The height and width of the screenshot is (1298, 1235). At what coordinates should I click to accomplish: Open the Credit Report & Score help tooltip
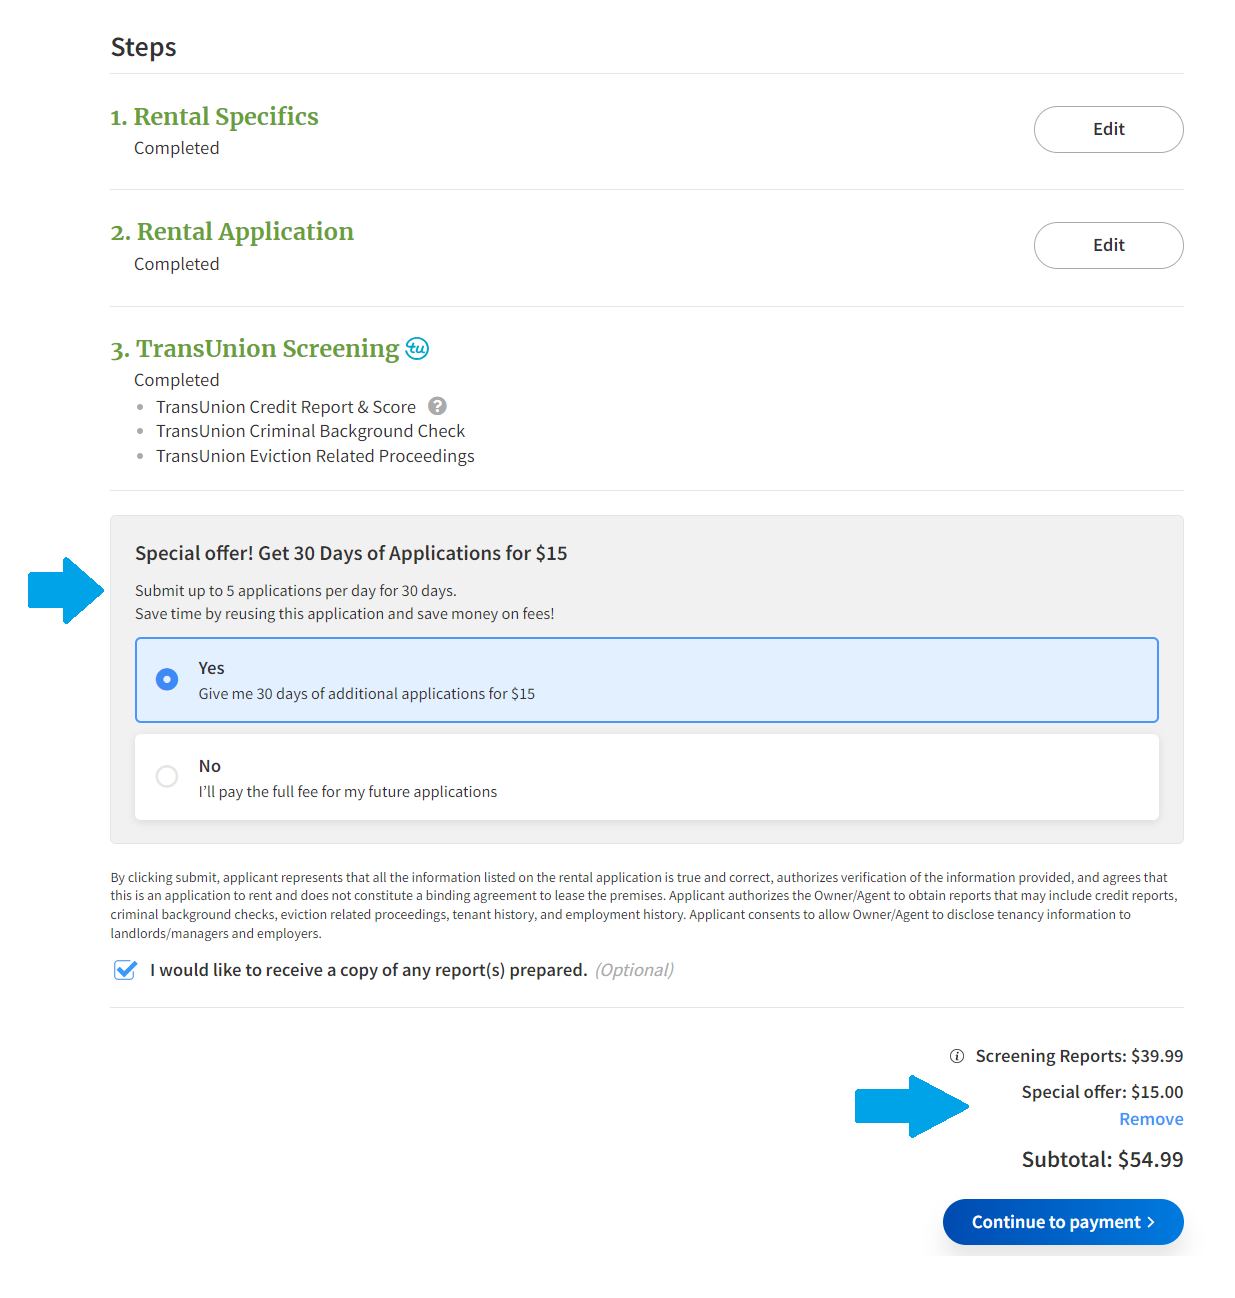[438, 406]
